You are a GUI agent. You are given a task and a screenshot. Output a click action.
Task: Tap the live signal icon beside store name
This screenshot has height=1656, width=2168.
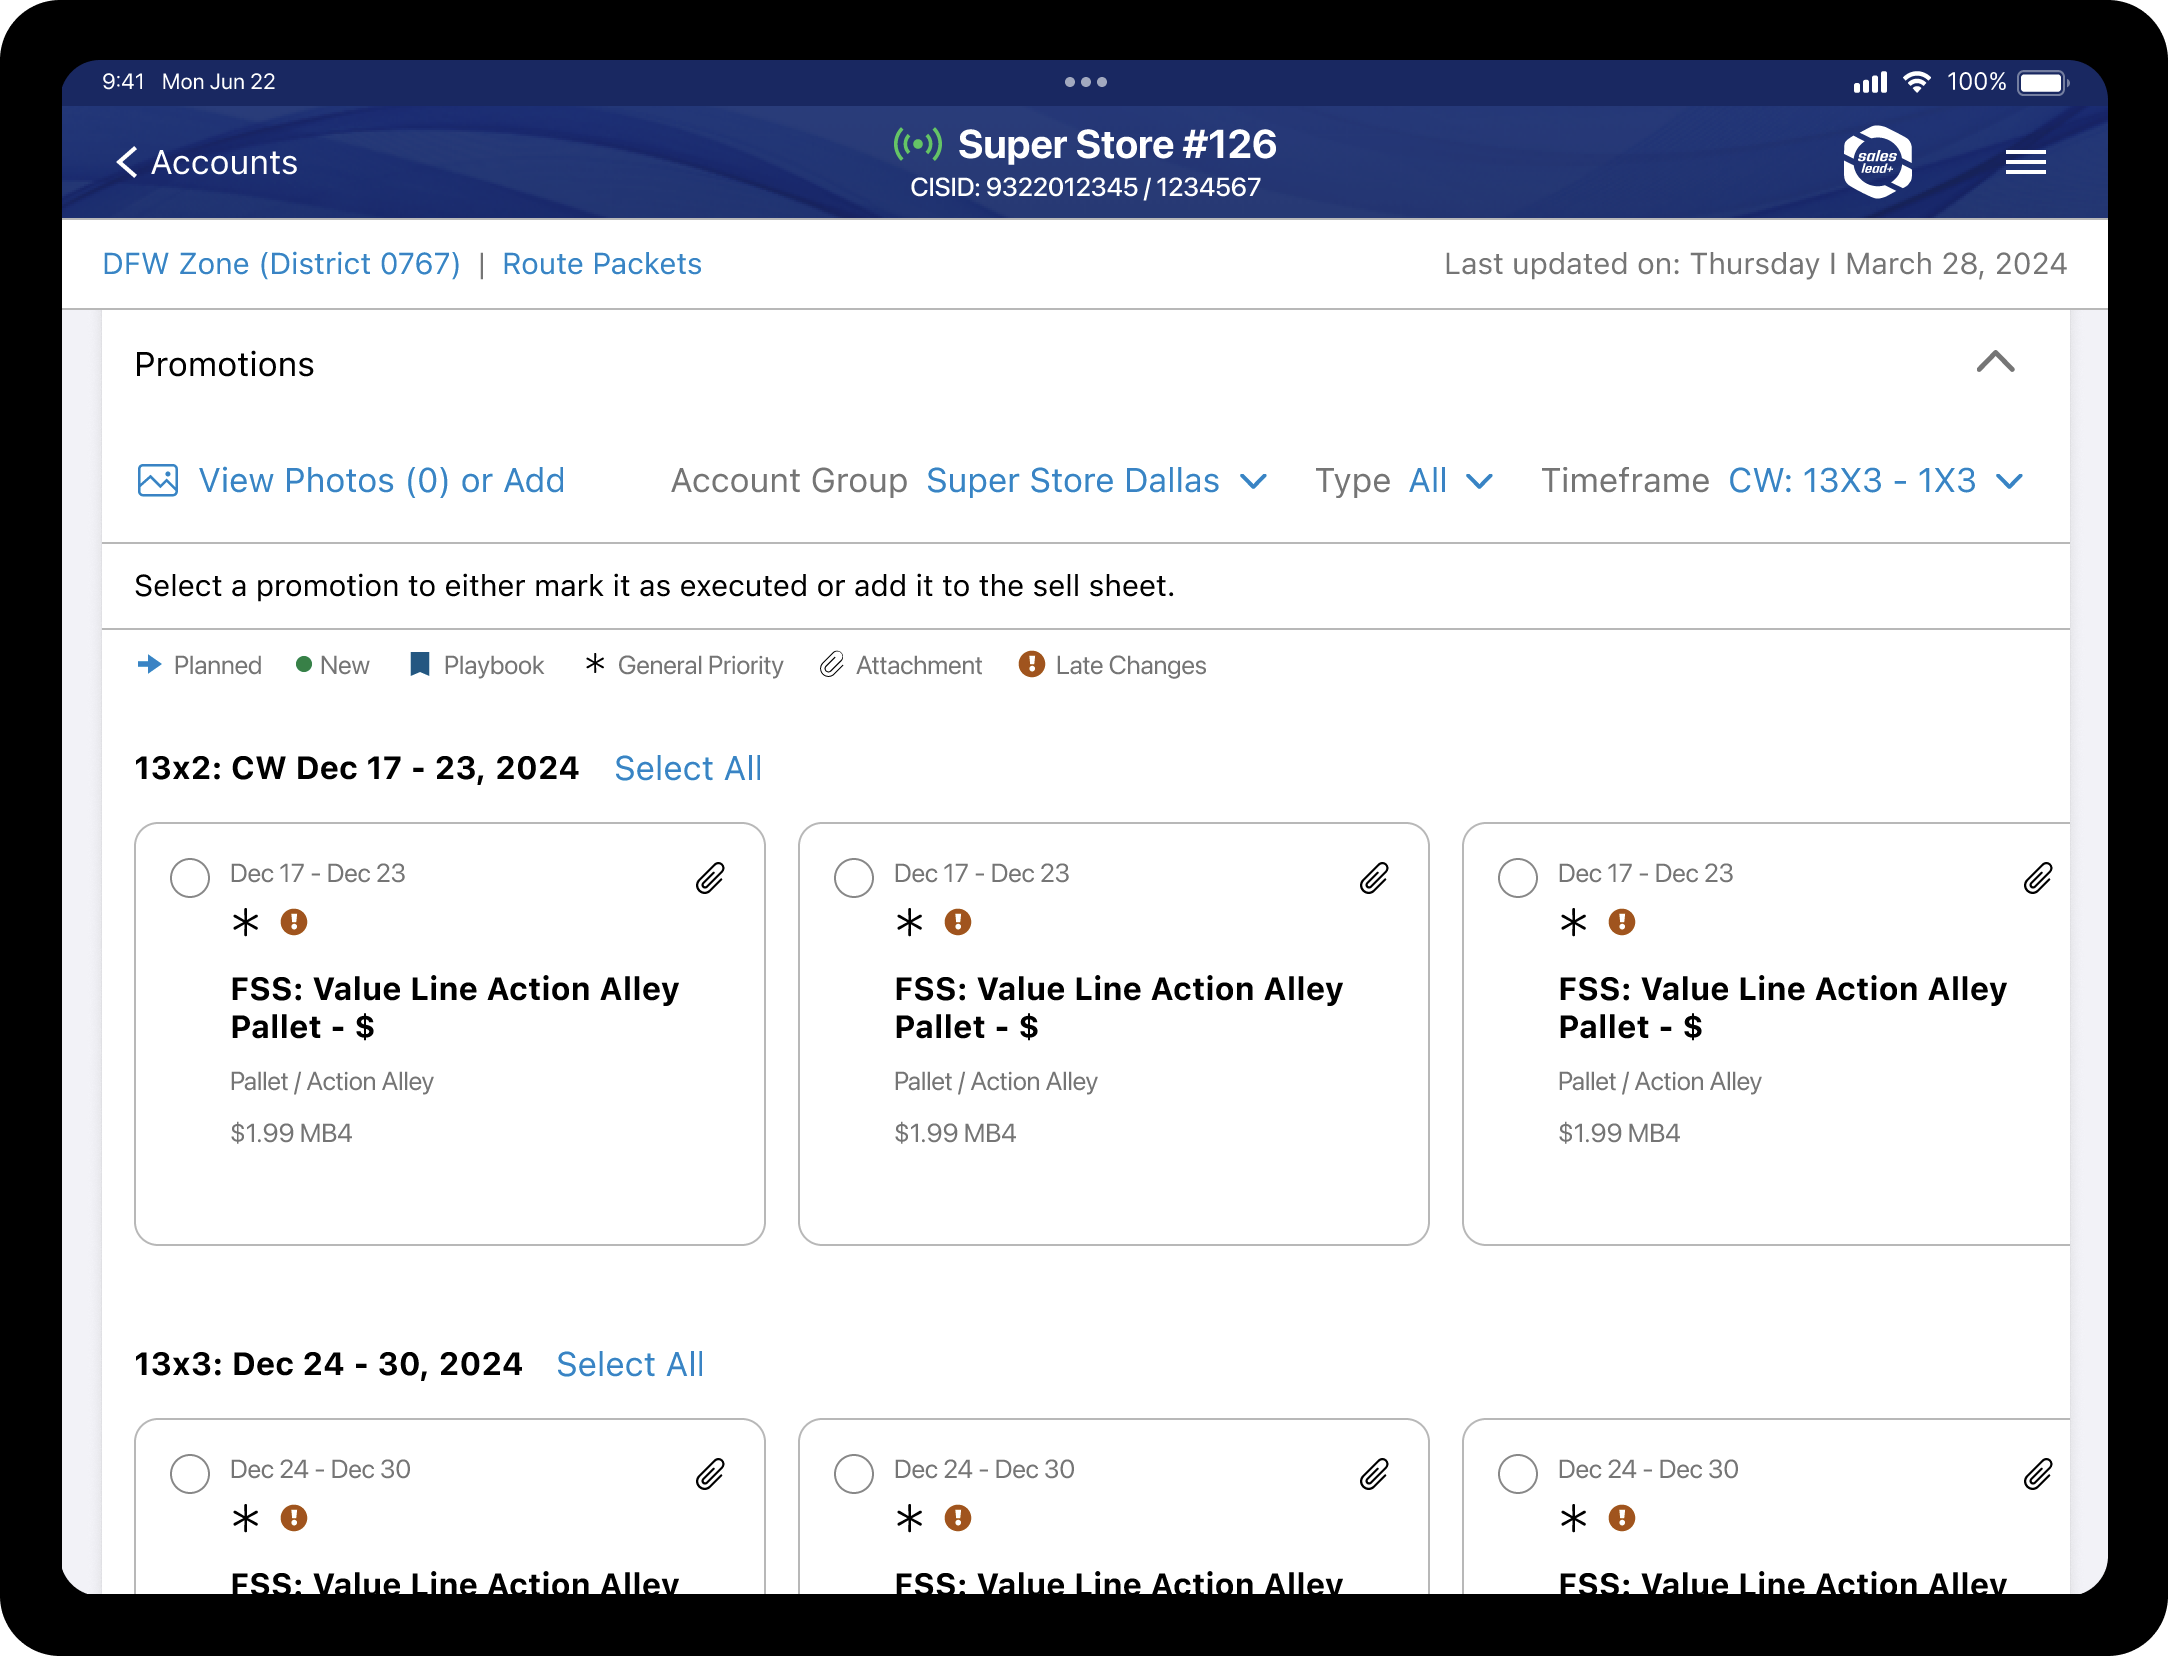pyautogui.click(x=917, y=145)
